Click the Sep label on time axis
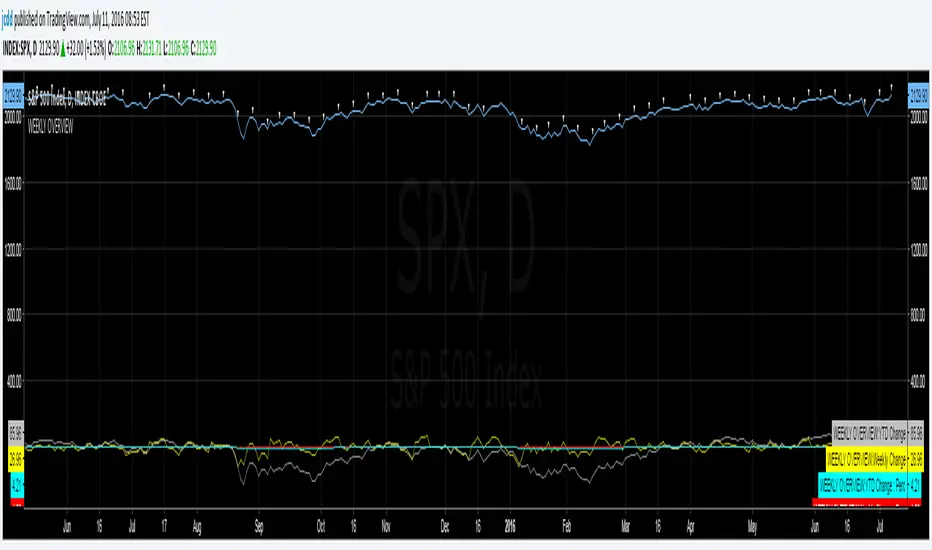The width and height of the screenshot is (932, 550). click(x=259, y=527)
